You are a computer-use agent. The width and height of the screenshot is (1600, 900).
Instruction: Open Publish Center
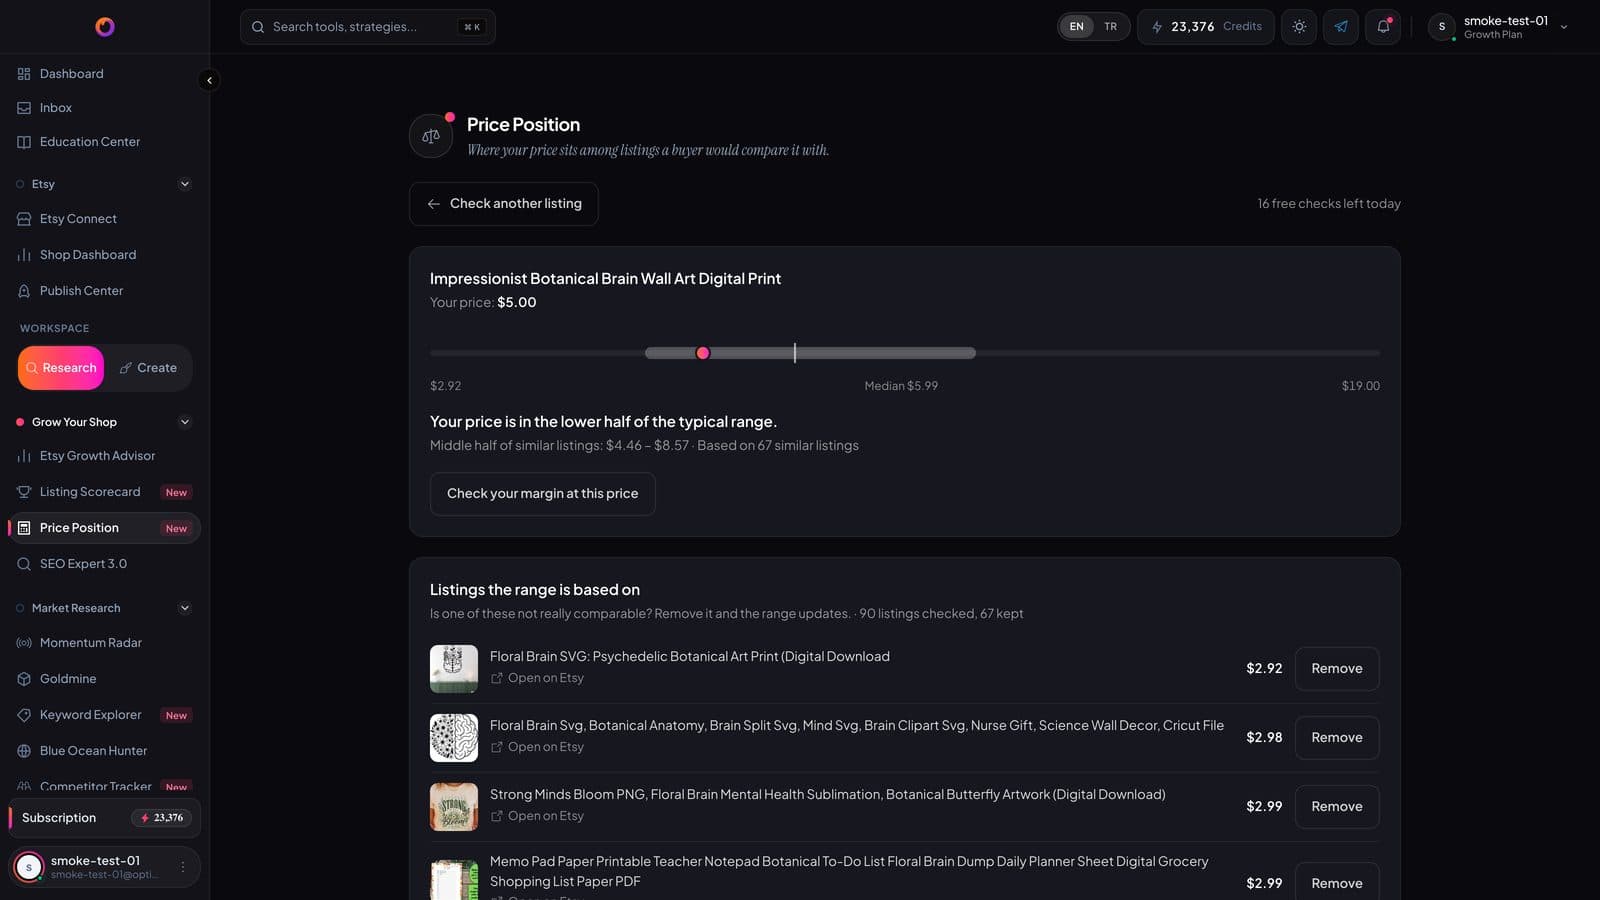[104, 291]
